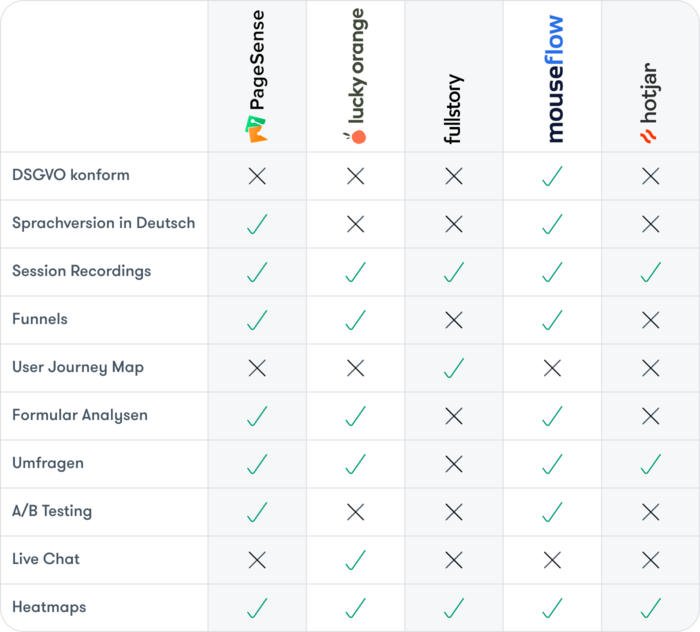Select the Session Recordings row label
The image size is (700, 632).
[x=81, y=271]
